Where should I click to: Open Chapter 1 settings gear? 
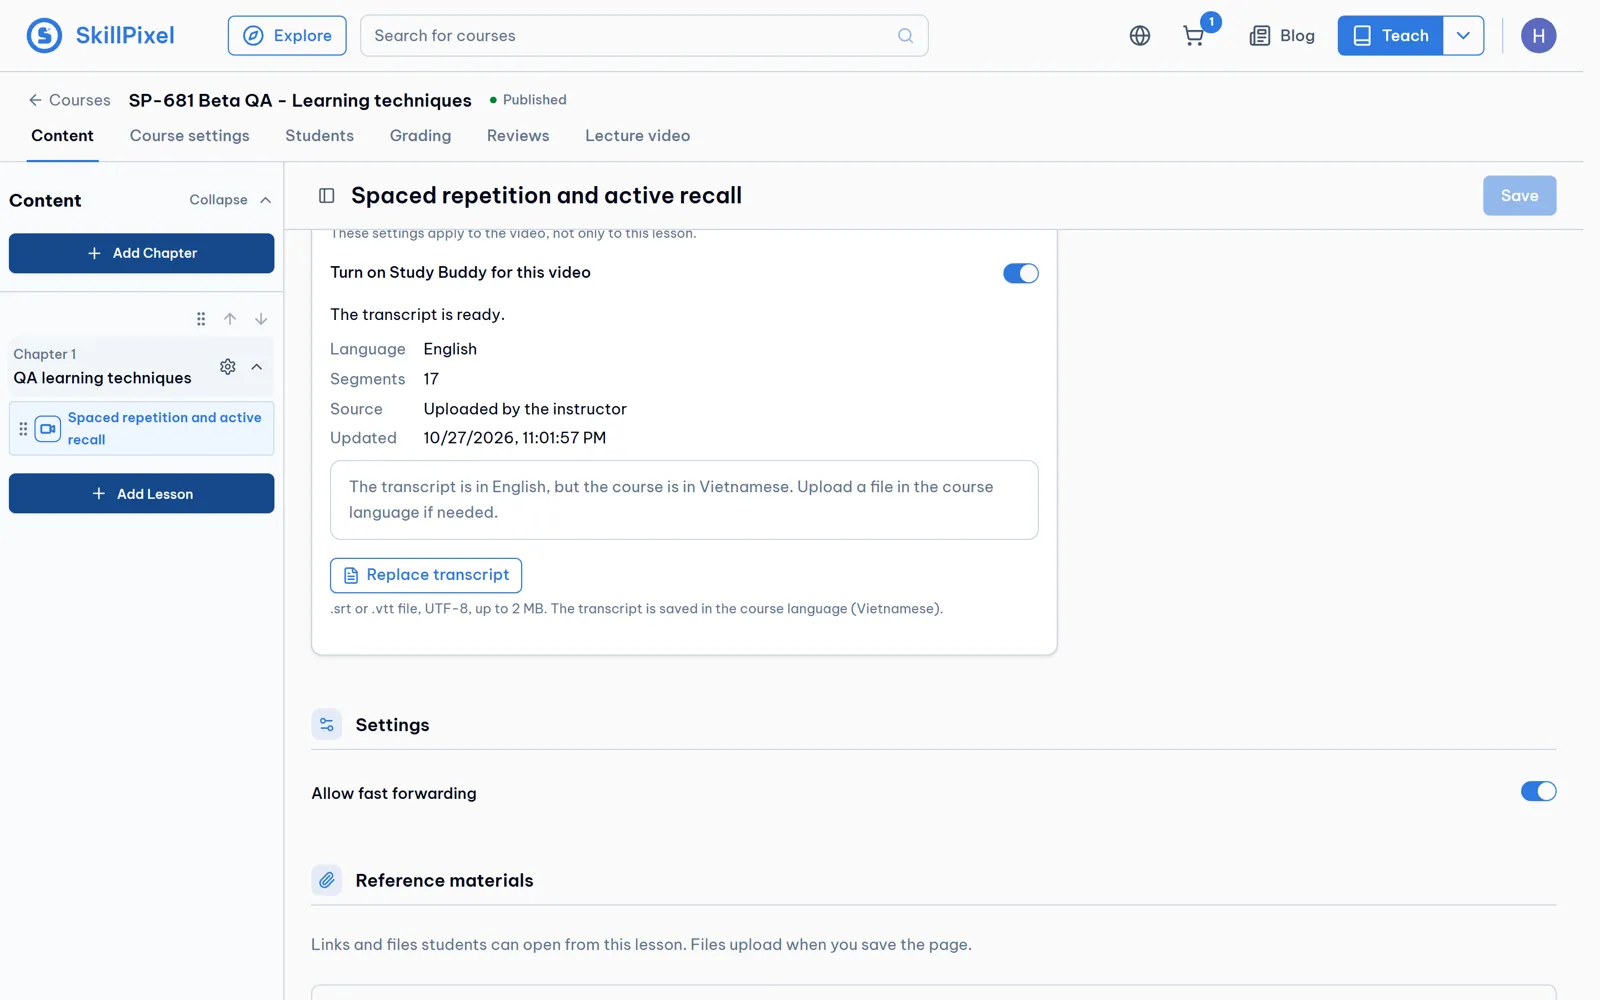(x=228, y=367)
